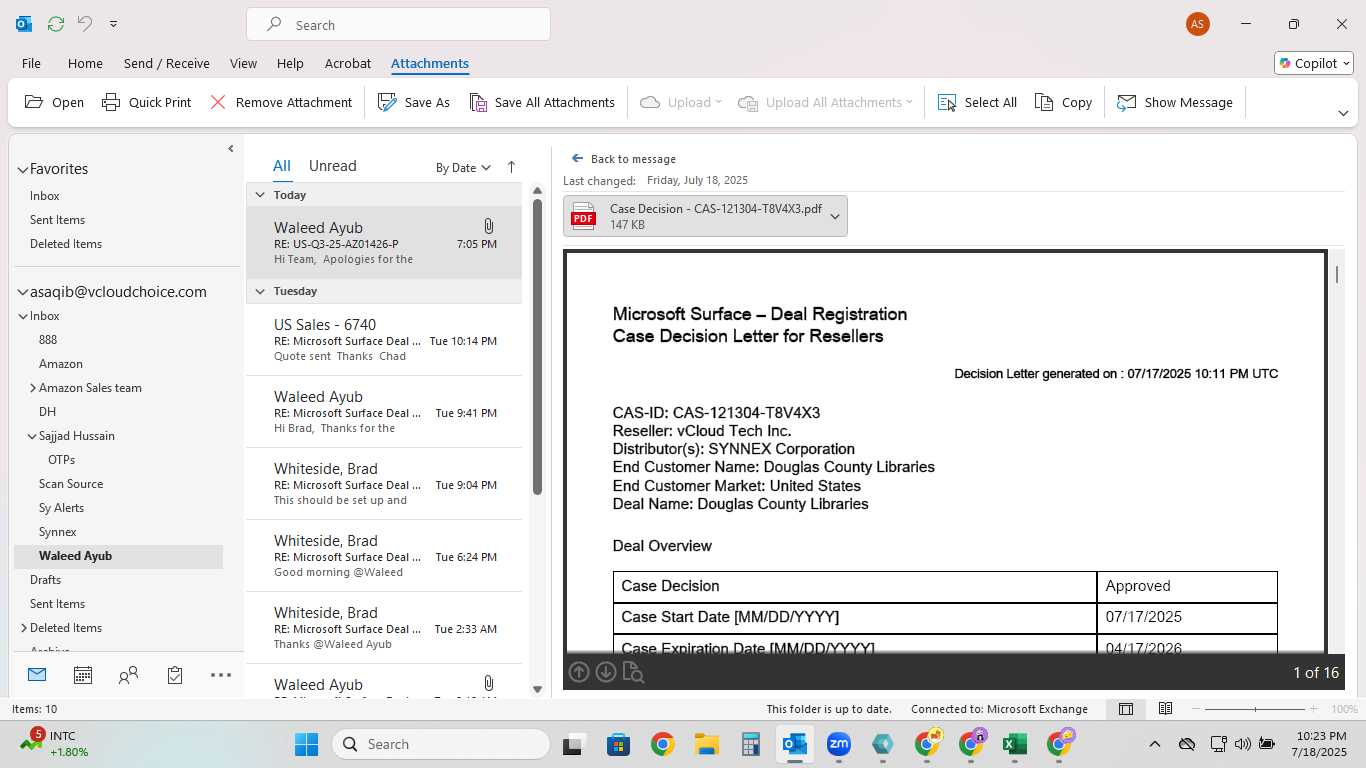Collapse the Favorites section

pyautogui.click(x=22, y=170)
